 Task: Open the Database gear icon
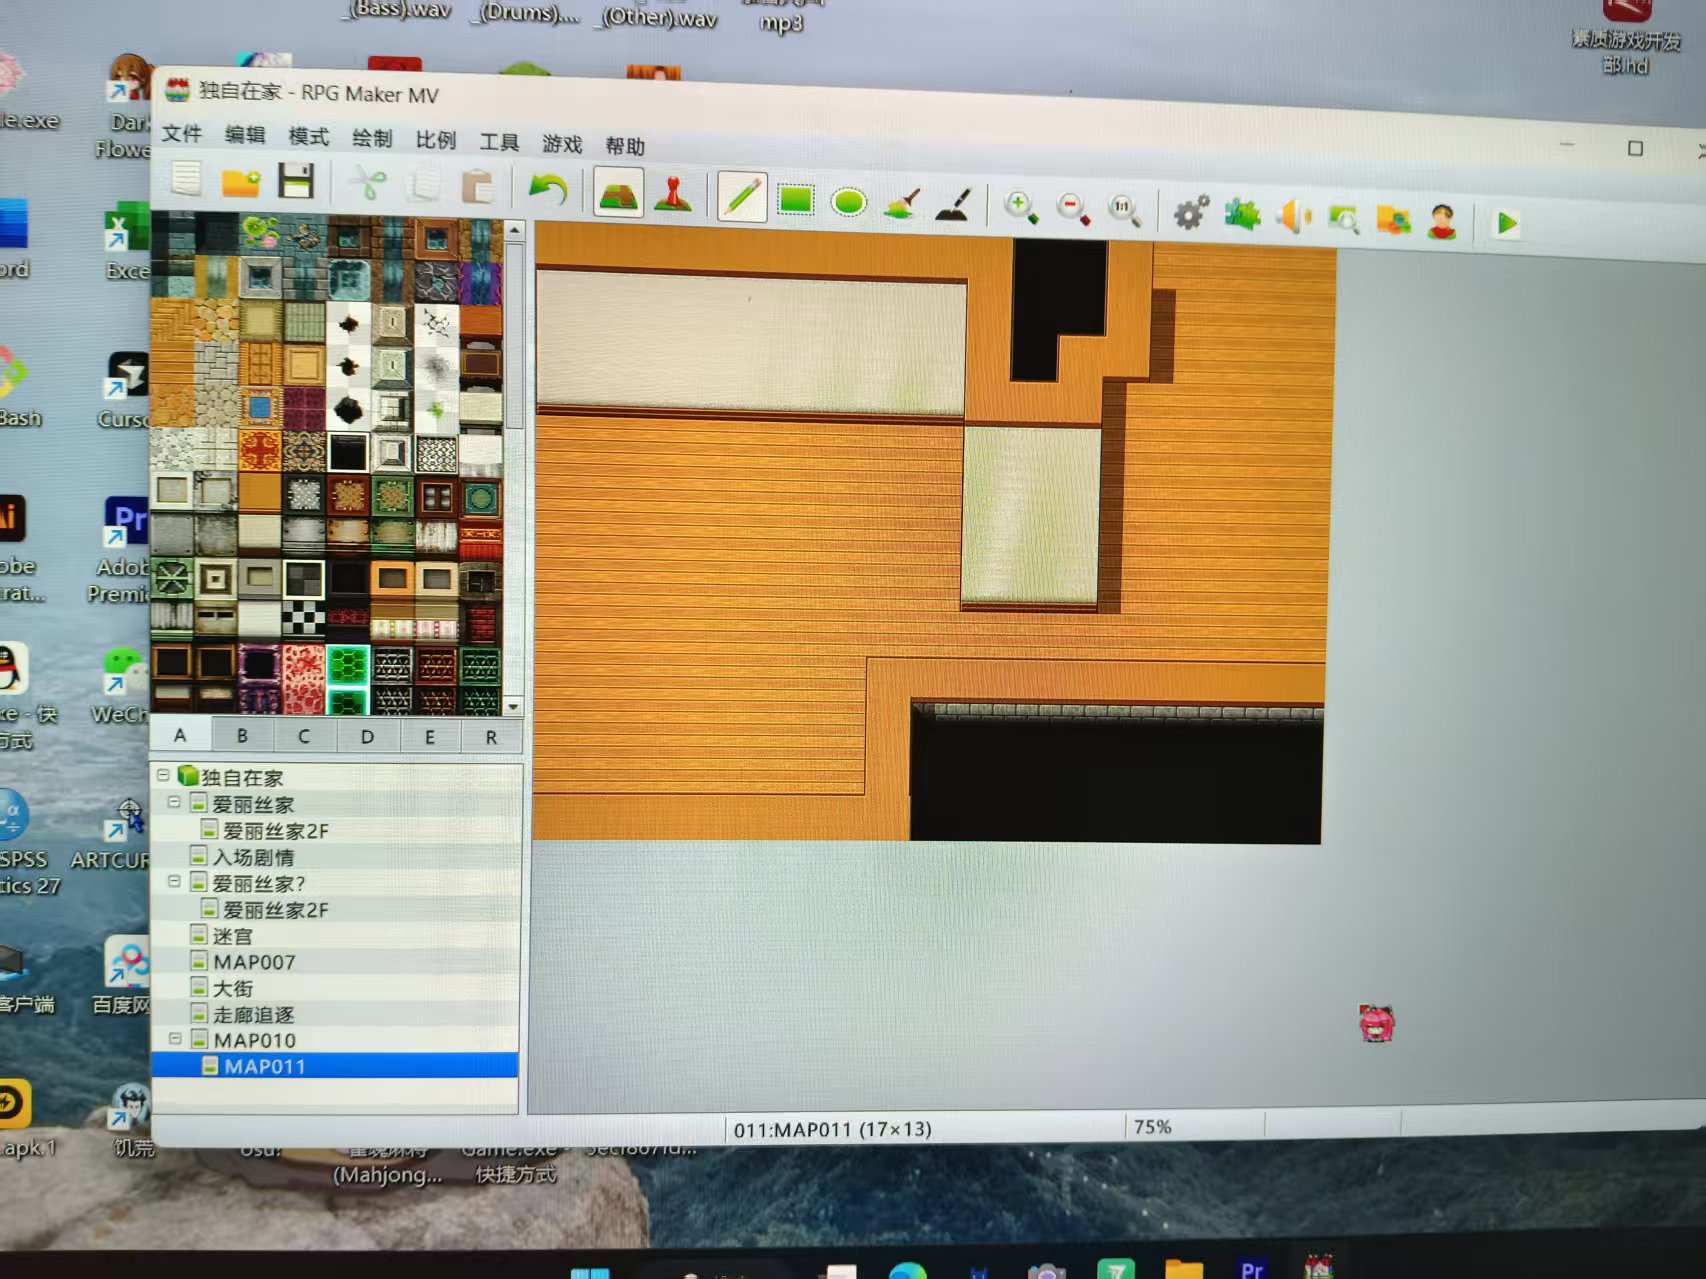click(x=1190, y=212)
